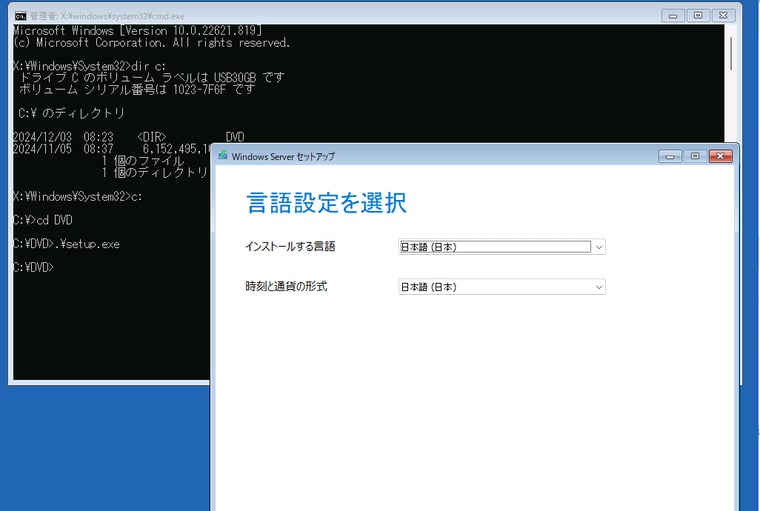Click the Windows Server setup title icon
The image size is (760, 511).
pos(222,156)
